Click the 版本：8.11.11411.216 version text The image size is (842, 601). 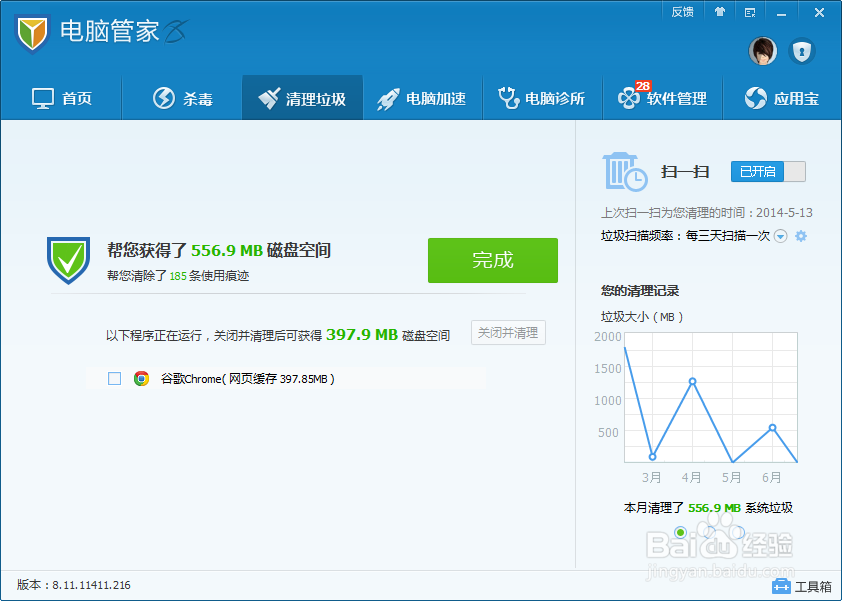(74, 585)
